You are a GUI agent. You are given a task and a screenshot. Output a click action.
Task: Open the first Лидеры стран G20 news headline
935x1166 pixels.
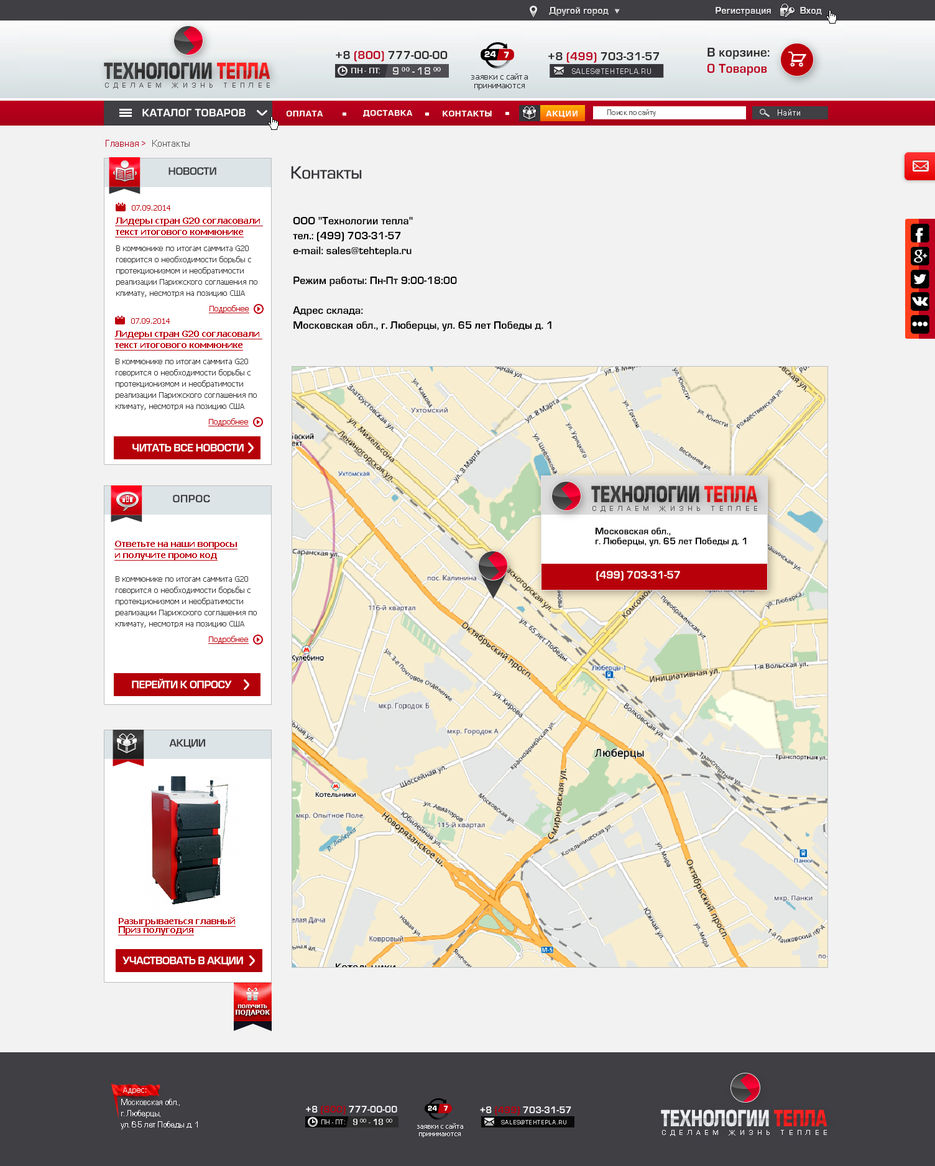(x=188, y=226)
